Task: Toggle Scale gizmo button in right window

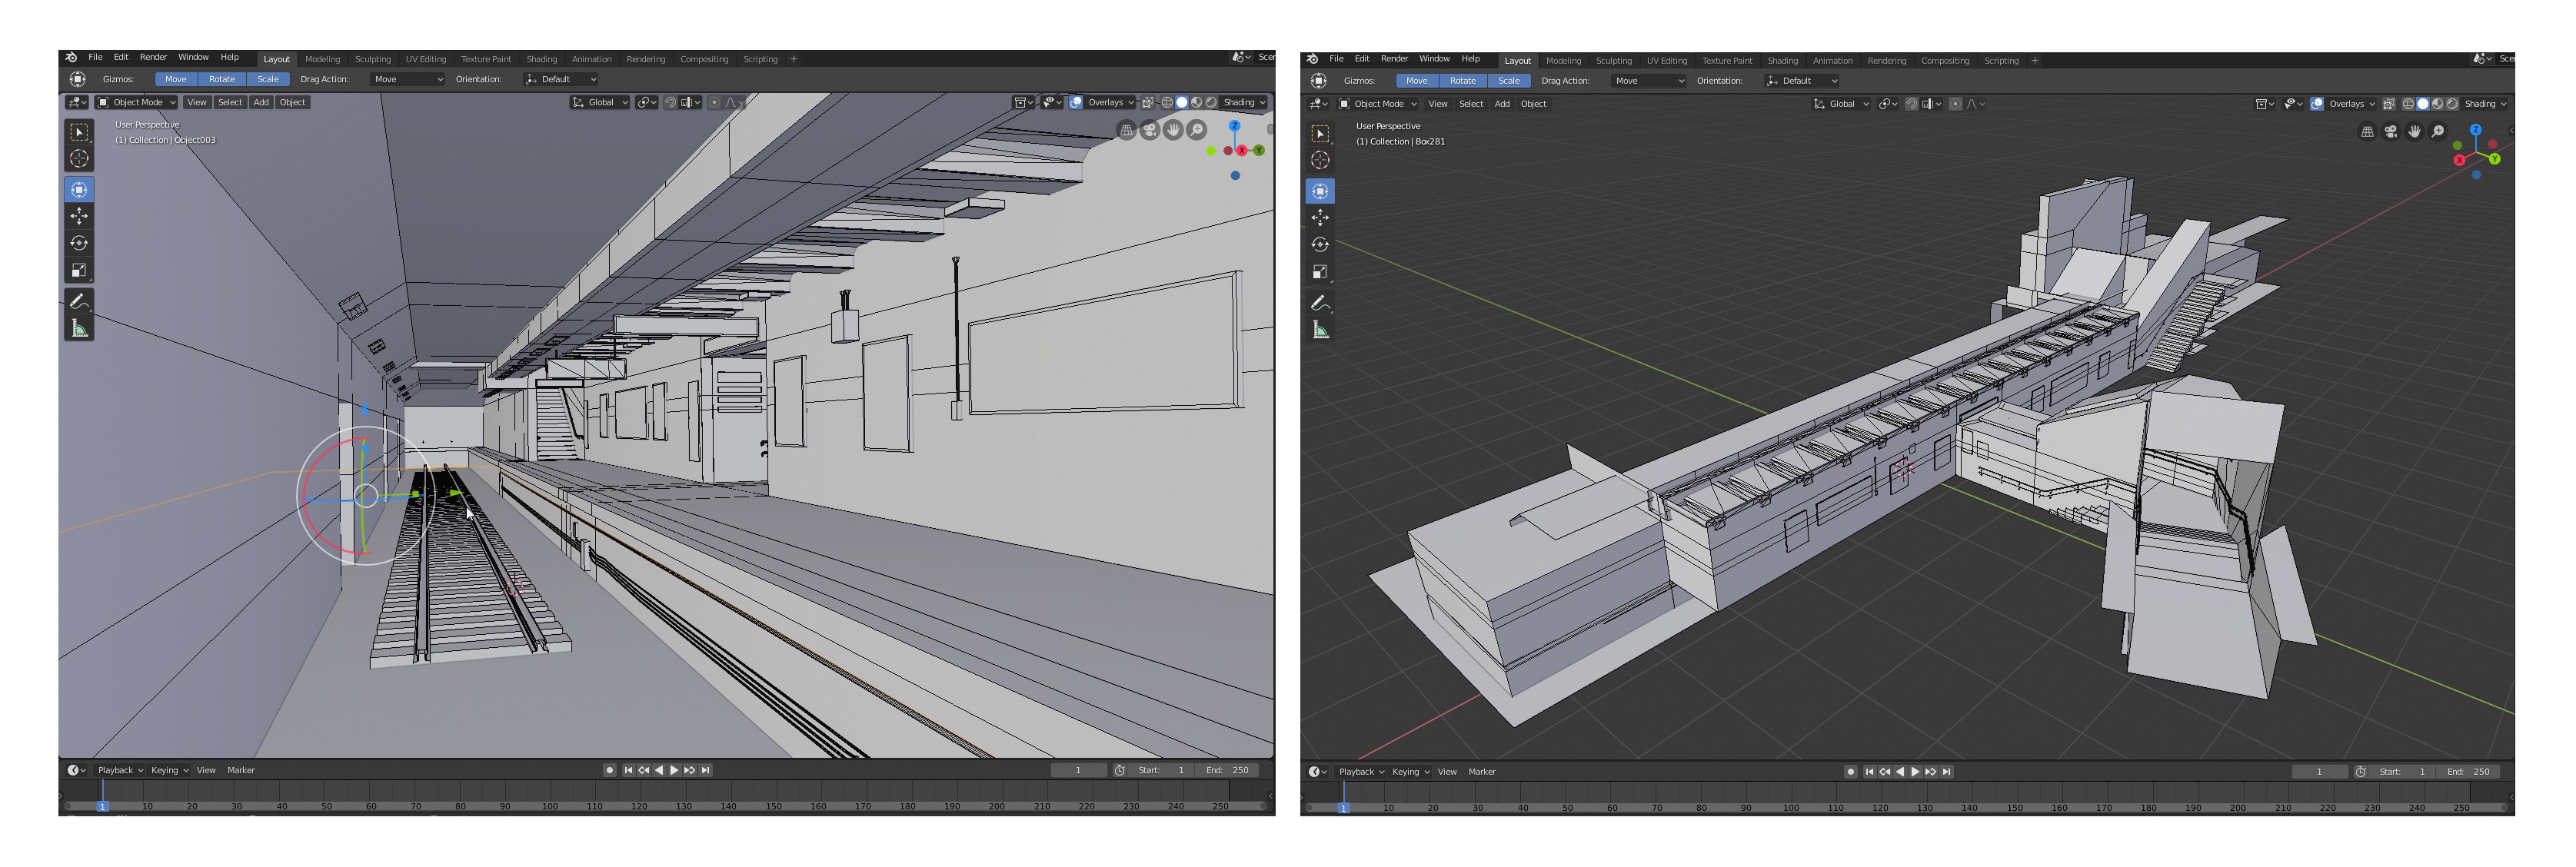Action: 1508,81
